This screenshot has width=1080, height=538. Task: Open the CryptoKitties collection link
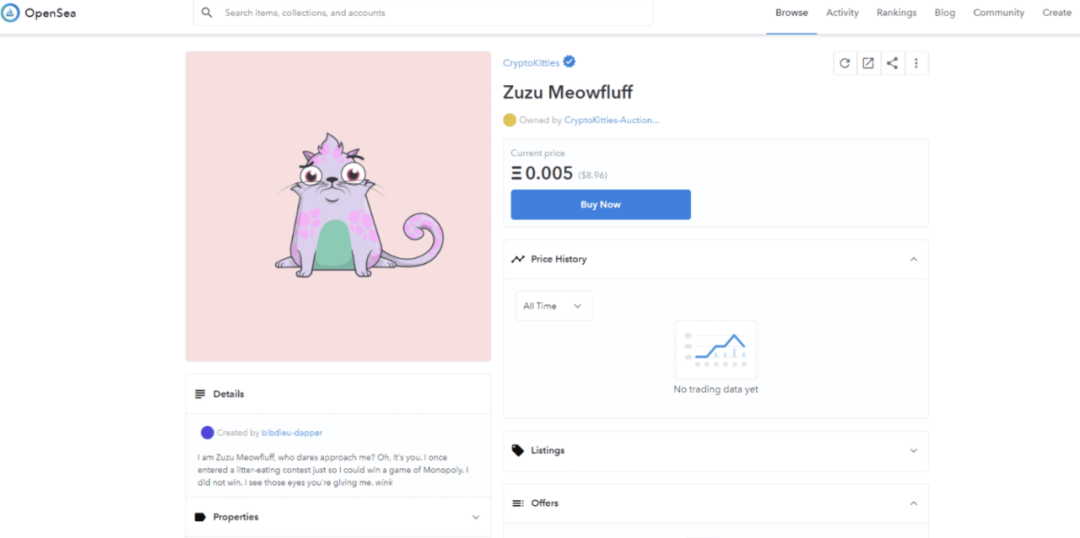tap(531, 63)
